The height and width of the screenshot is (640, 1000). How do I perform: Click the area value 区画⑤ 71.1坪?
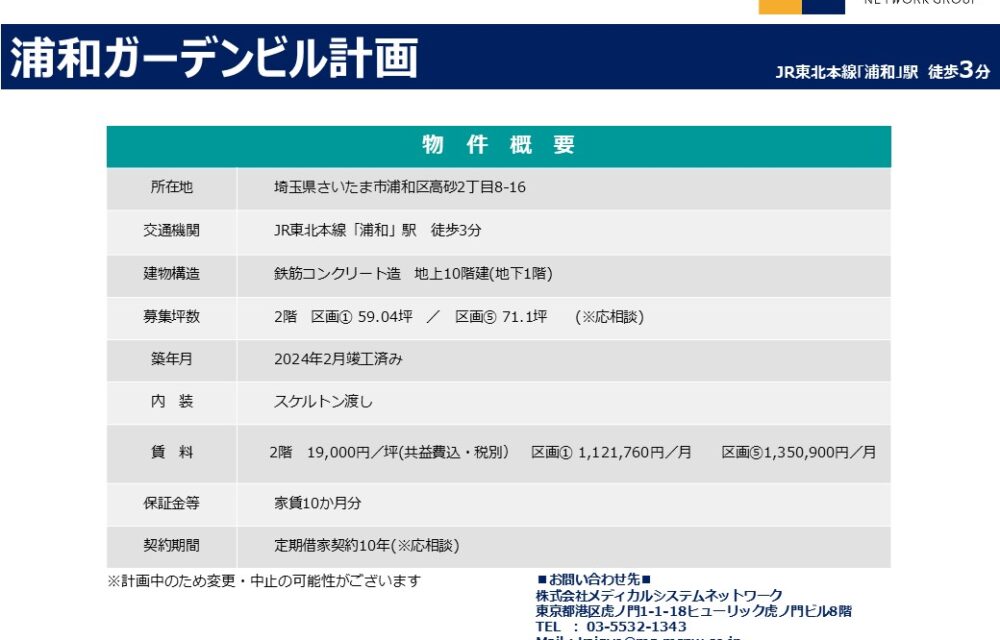tap(501, 317)
